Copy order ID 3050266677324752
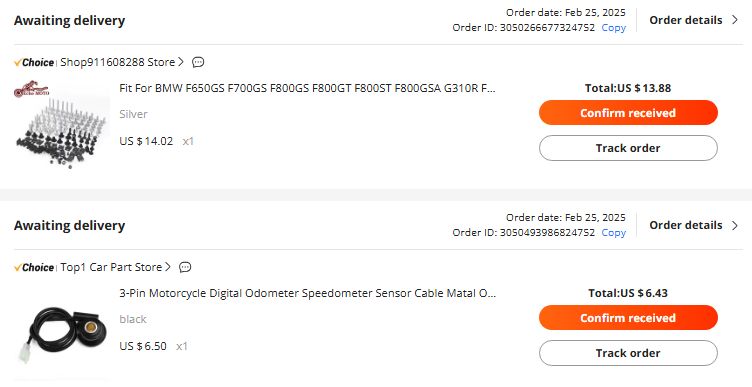This screenshot has height=387, width=752. pyautogui.click(x=613, y=28)
